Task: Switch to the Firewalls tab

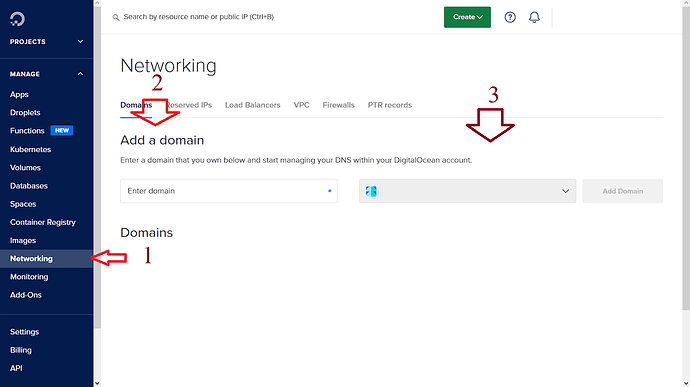Action: coord(338,105)
